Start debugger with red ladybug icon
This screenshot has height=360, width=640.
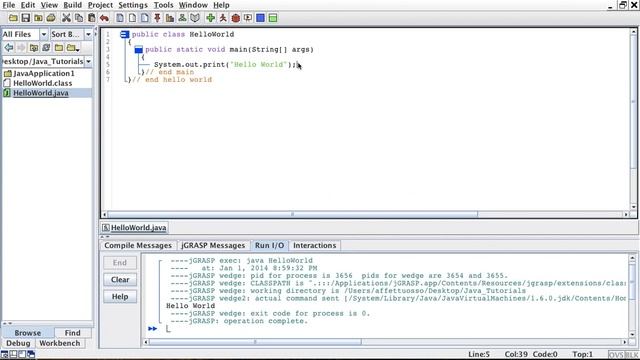click(x=236, y=18)
